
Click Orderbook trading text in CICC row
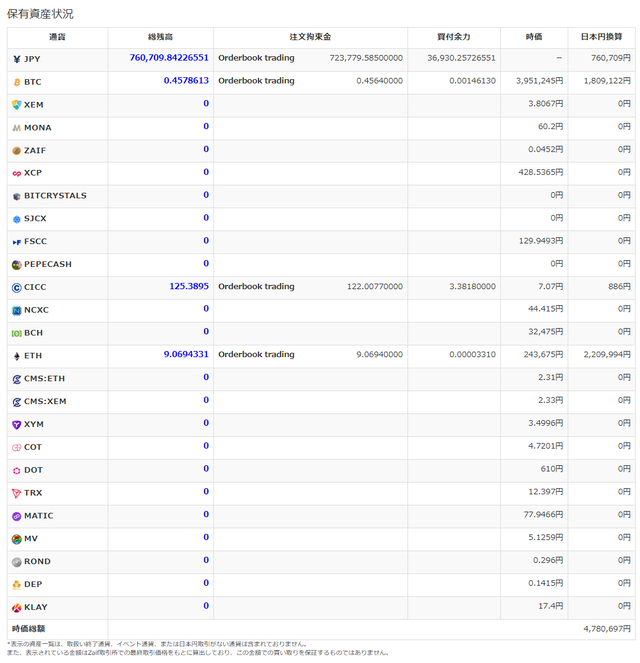coord(256,286)
